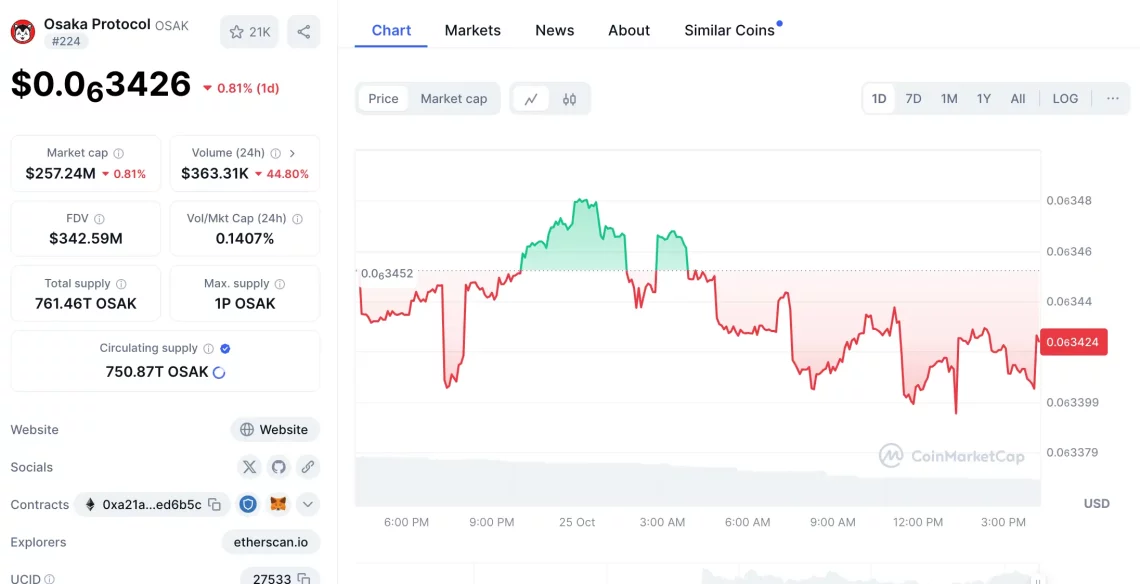Open the chart's more options ellipsis menu

(x=1112, y=99)
